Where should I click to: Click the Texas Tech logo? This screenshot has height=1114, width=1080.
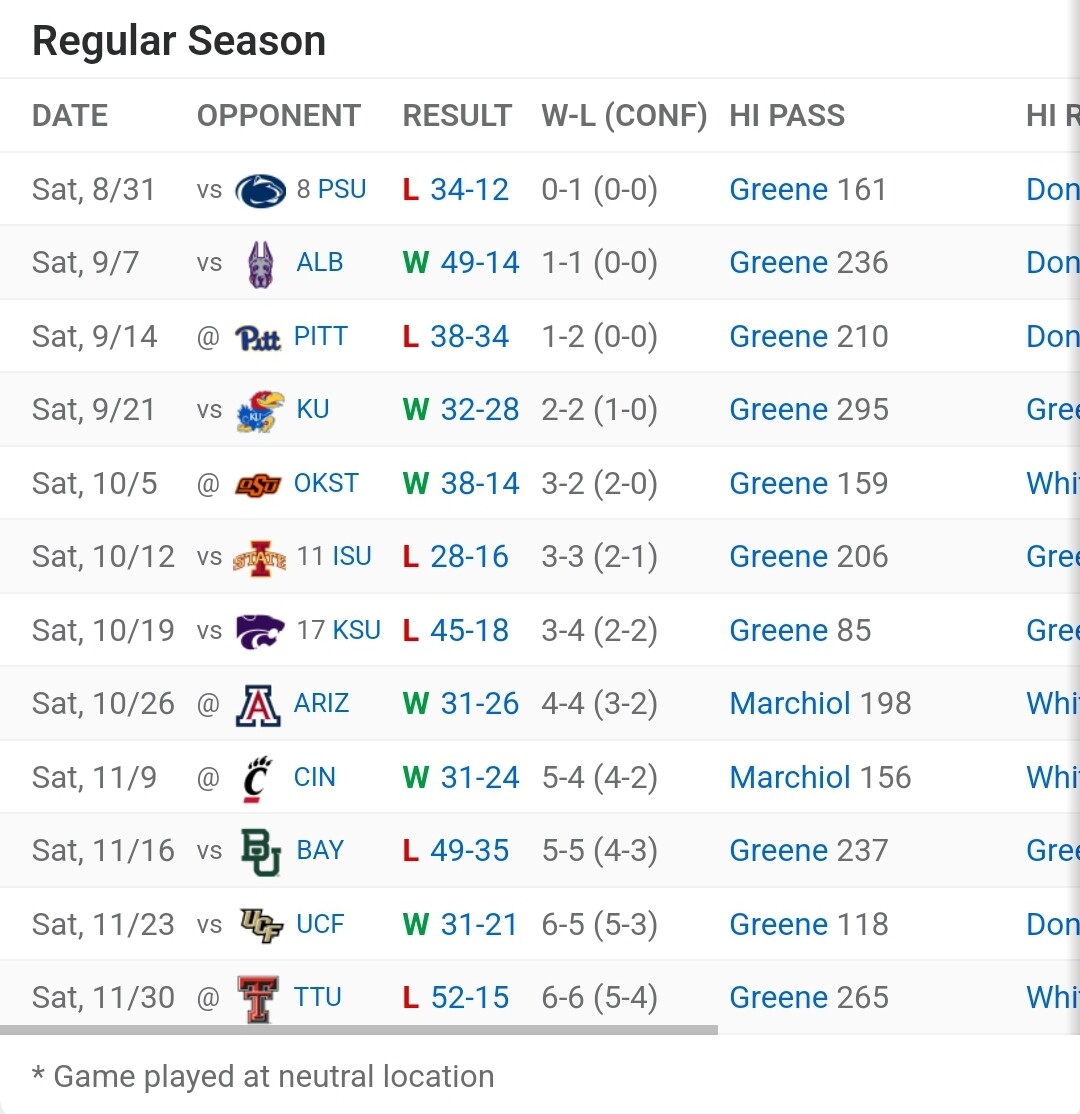(x=258, y=999)
